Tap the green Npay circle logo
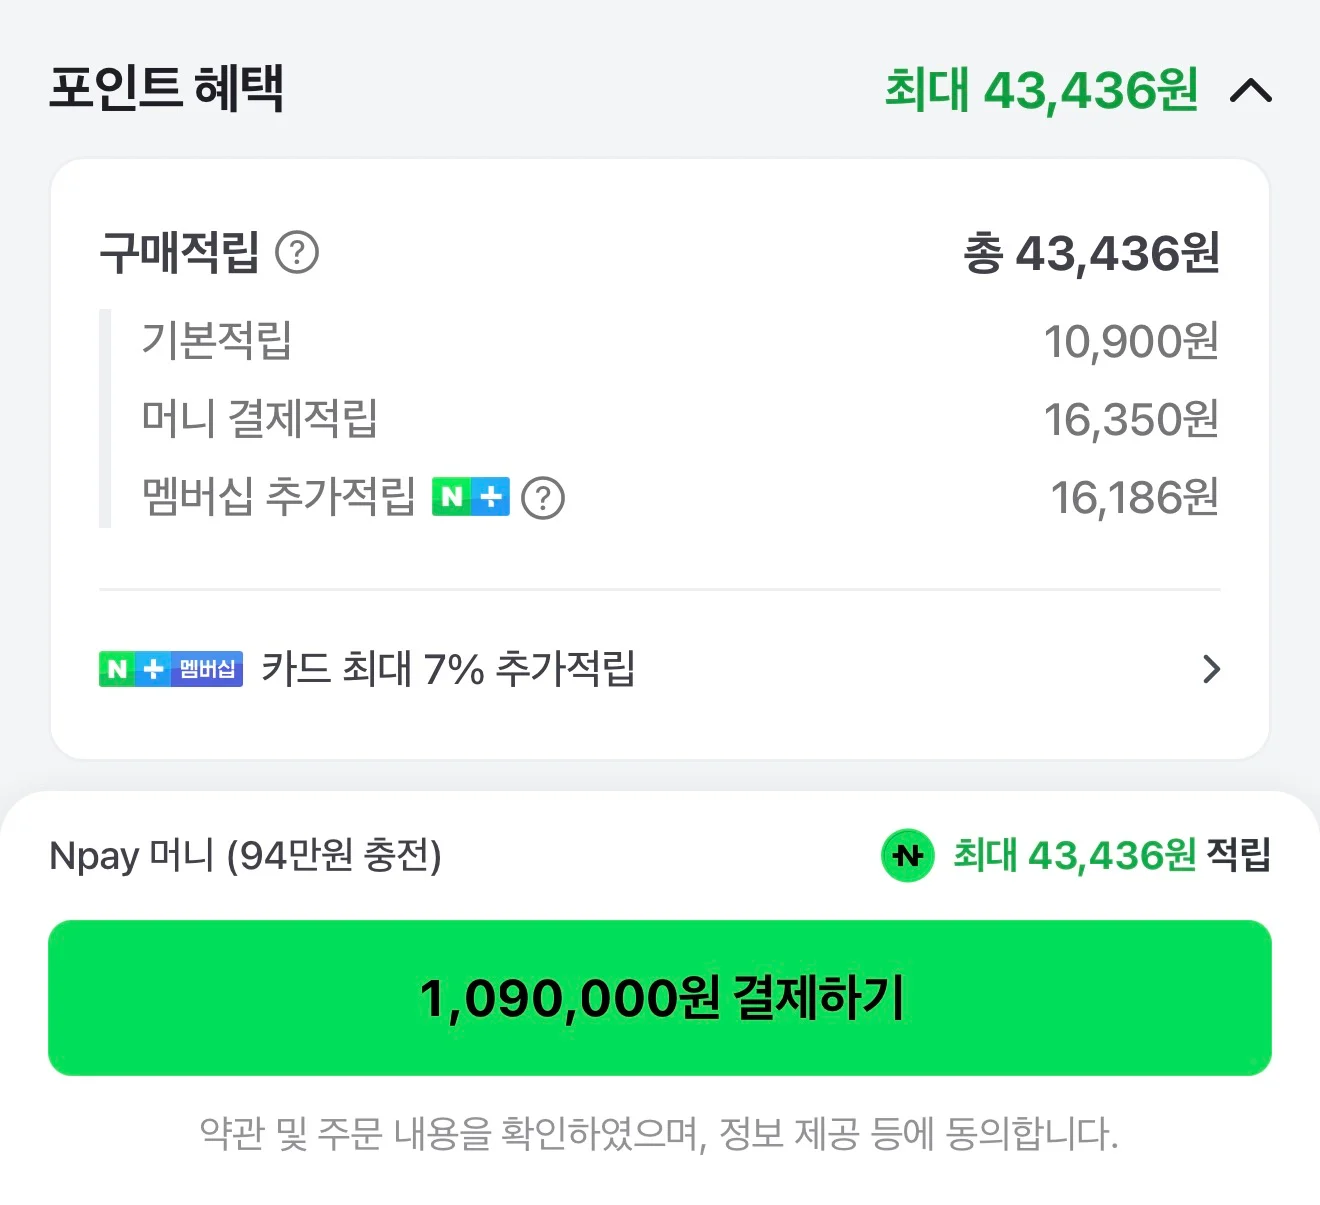 pos(908,855)
